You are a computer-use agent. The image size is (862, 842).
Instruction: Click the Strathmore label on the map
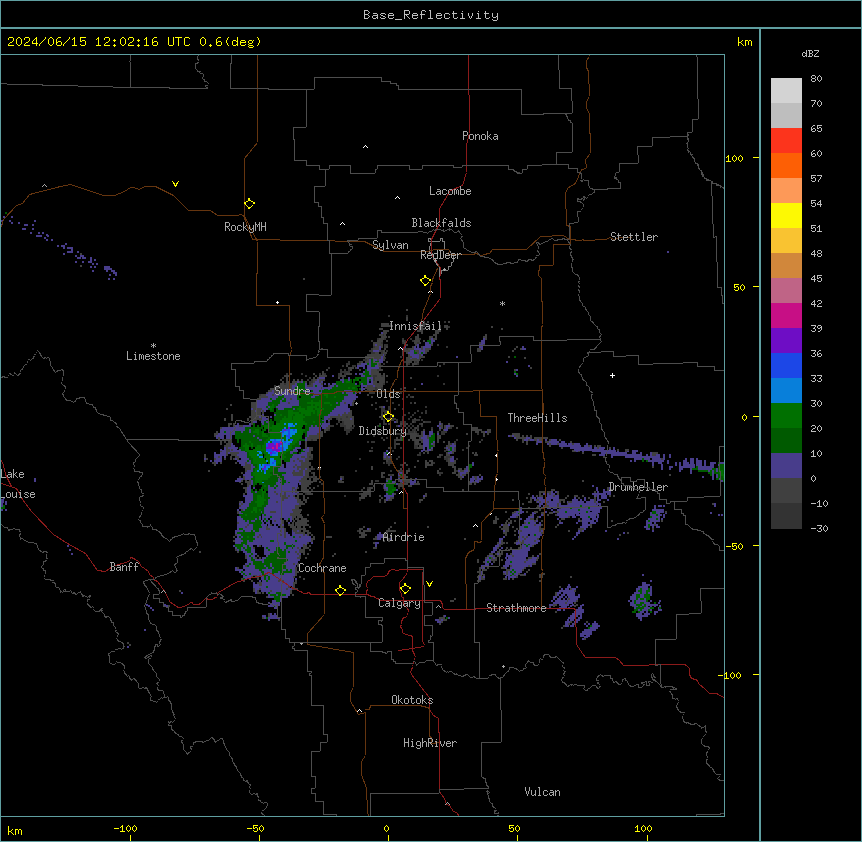(x=516, y=608)
